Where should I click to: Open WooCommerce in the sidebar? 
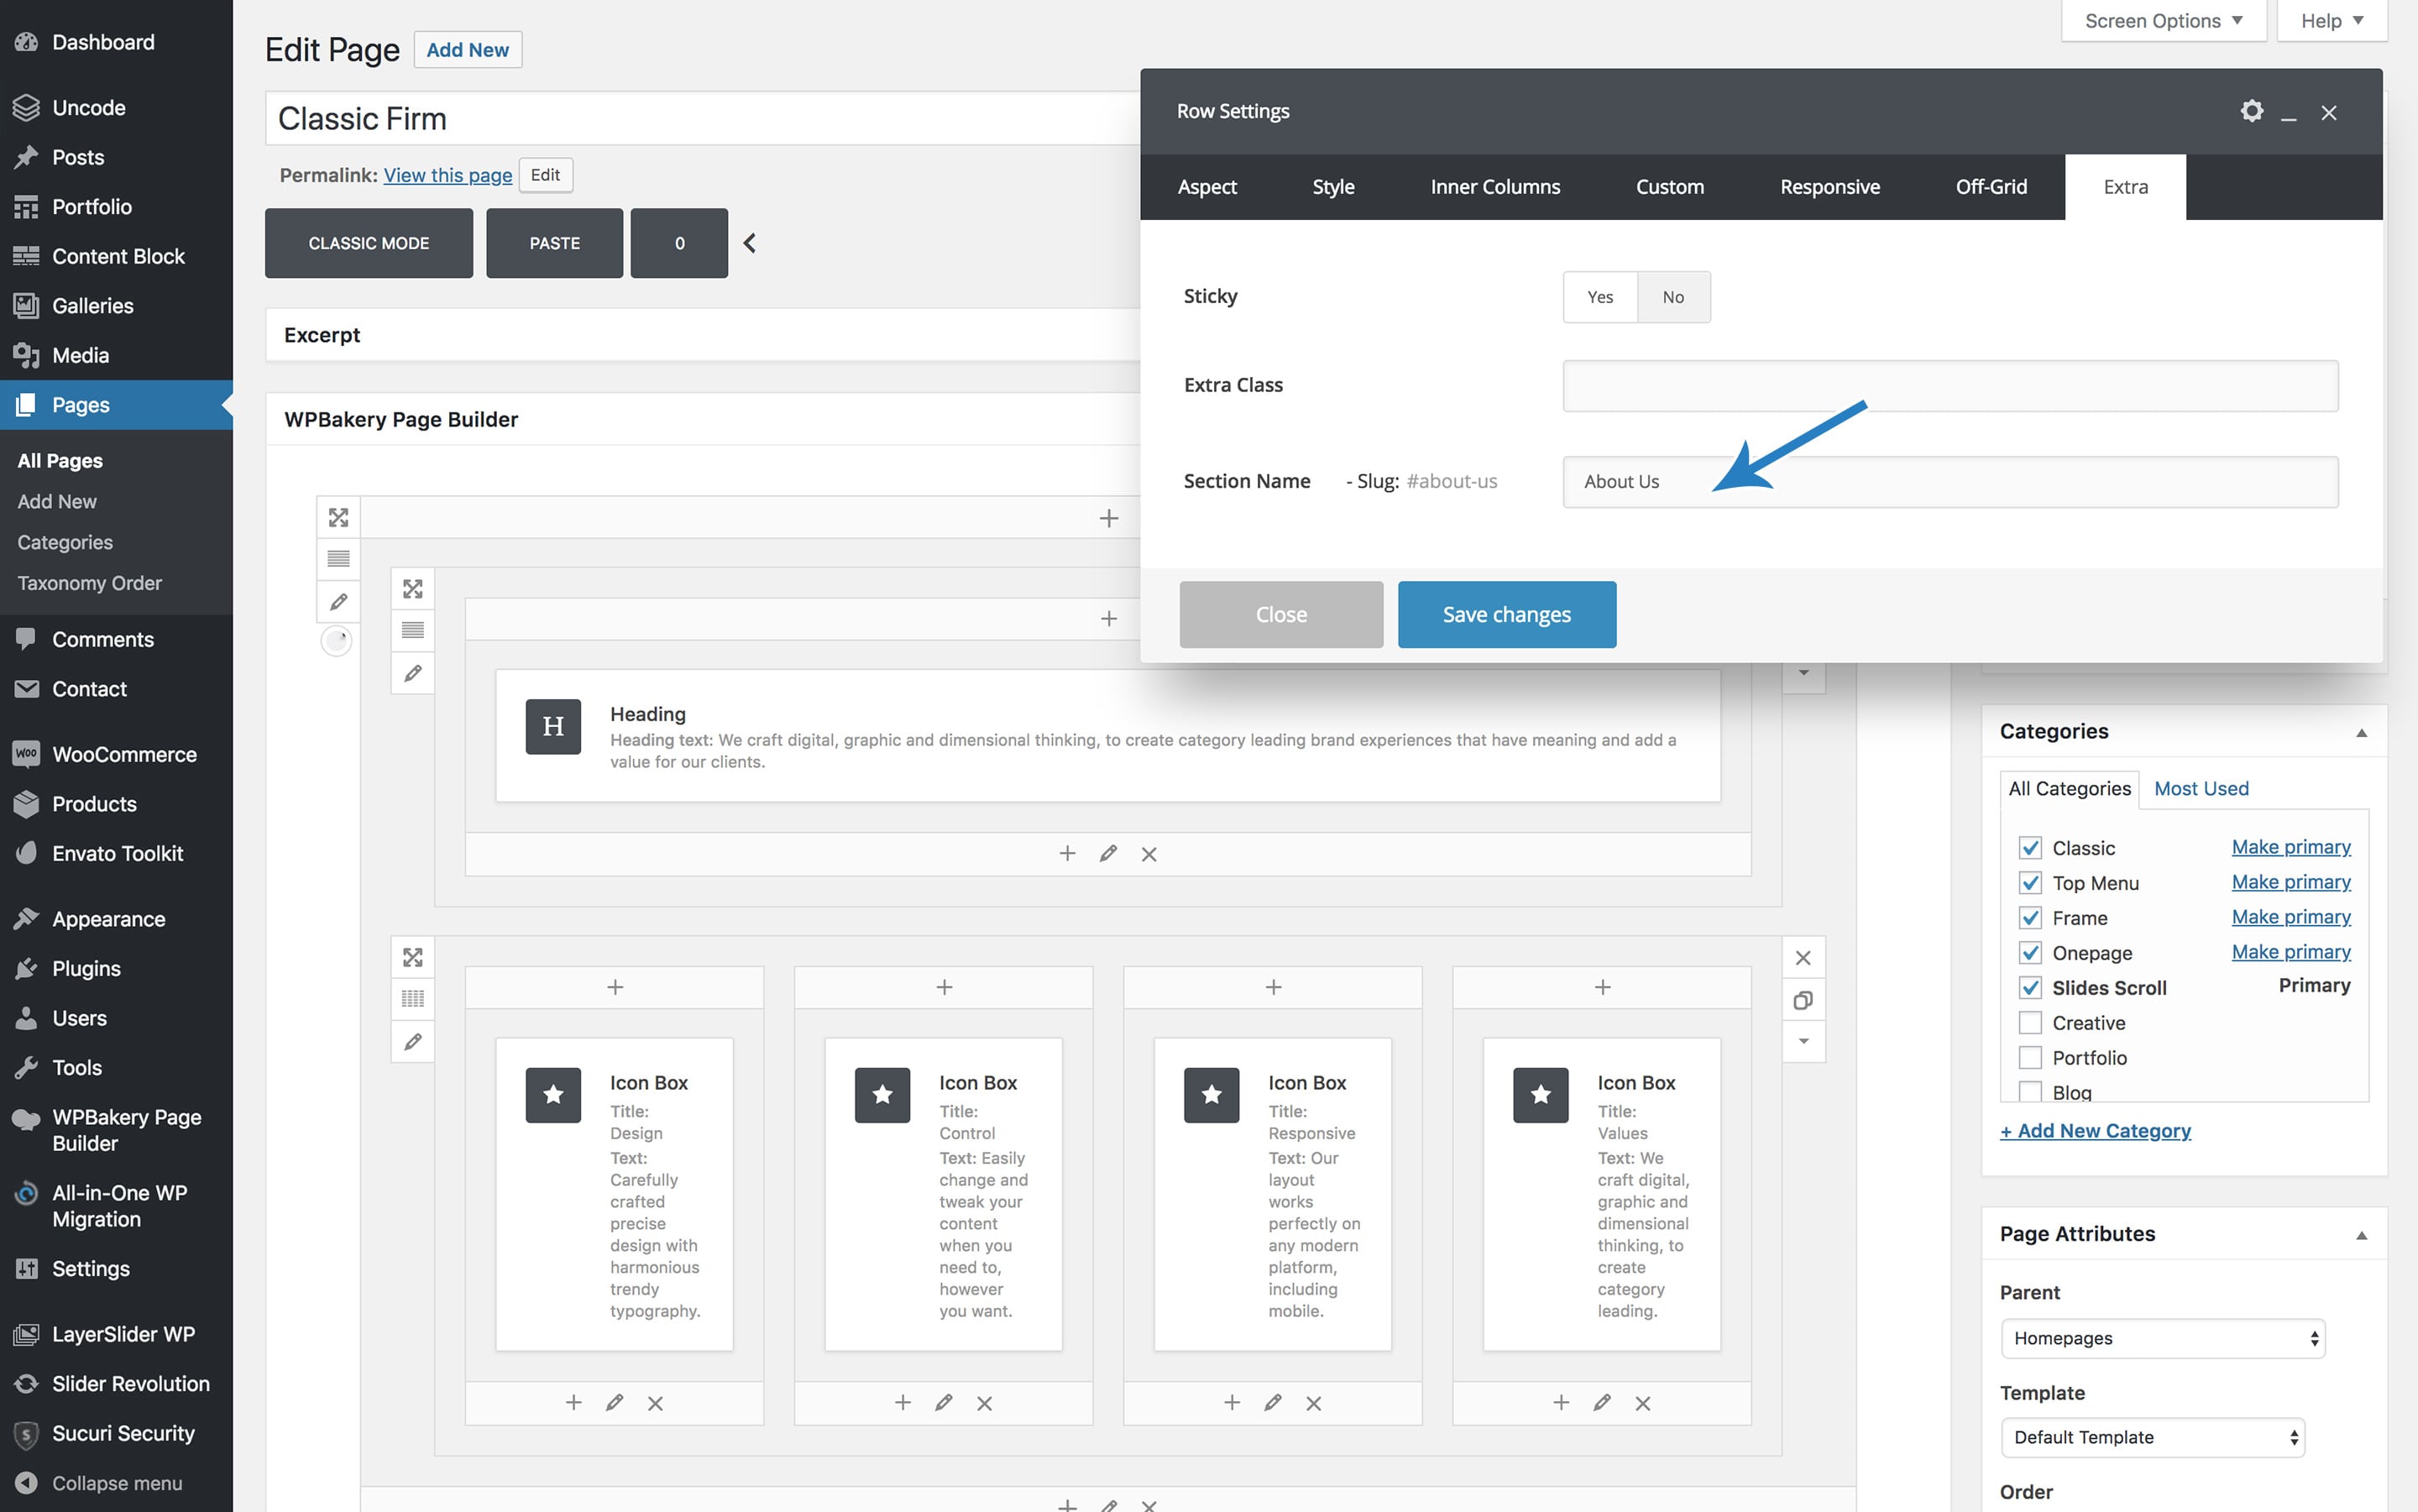point(124,754)
